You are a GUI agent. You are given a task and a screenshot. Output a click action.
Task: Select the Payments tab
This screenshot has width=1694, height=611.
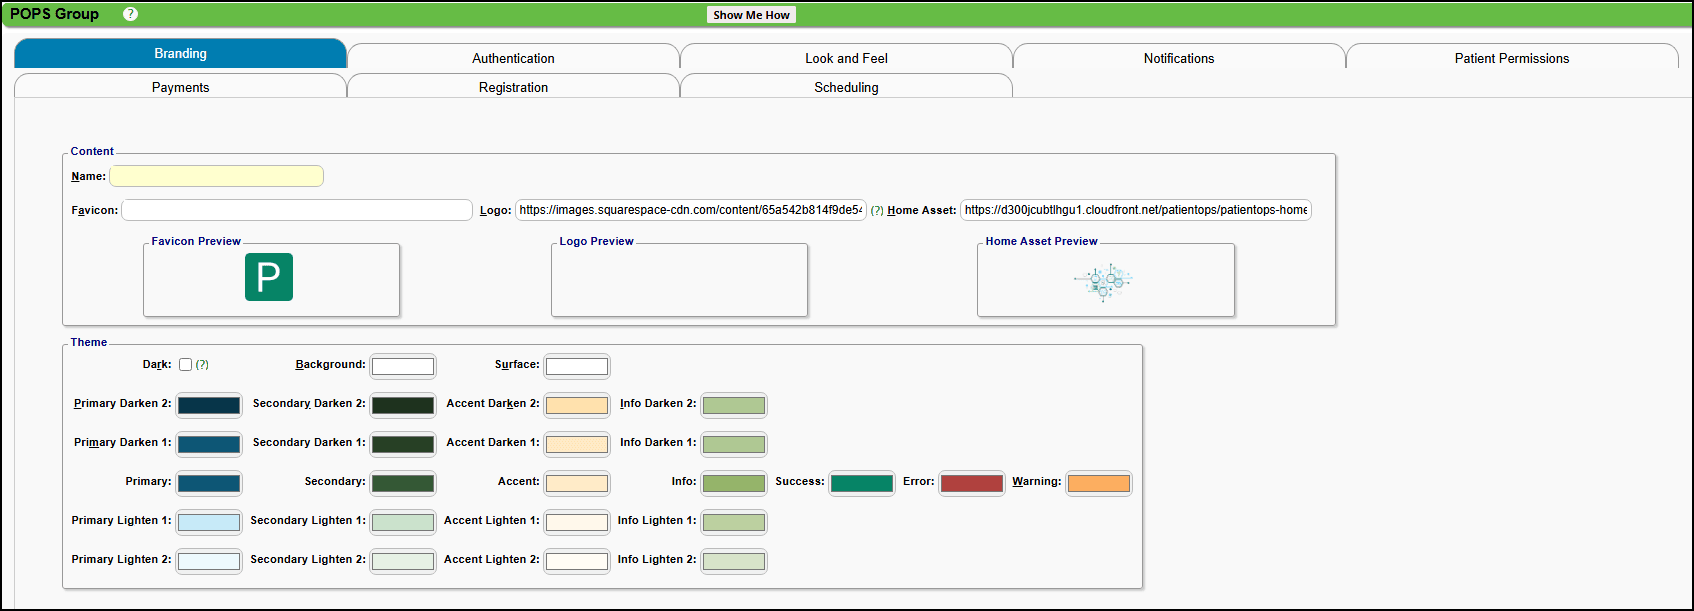pyautogui.click(x=180, y=87)
